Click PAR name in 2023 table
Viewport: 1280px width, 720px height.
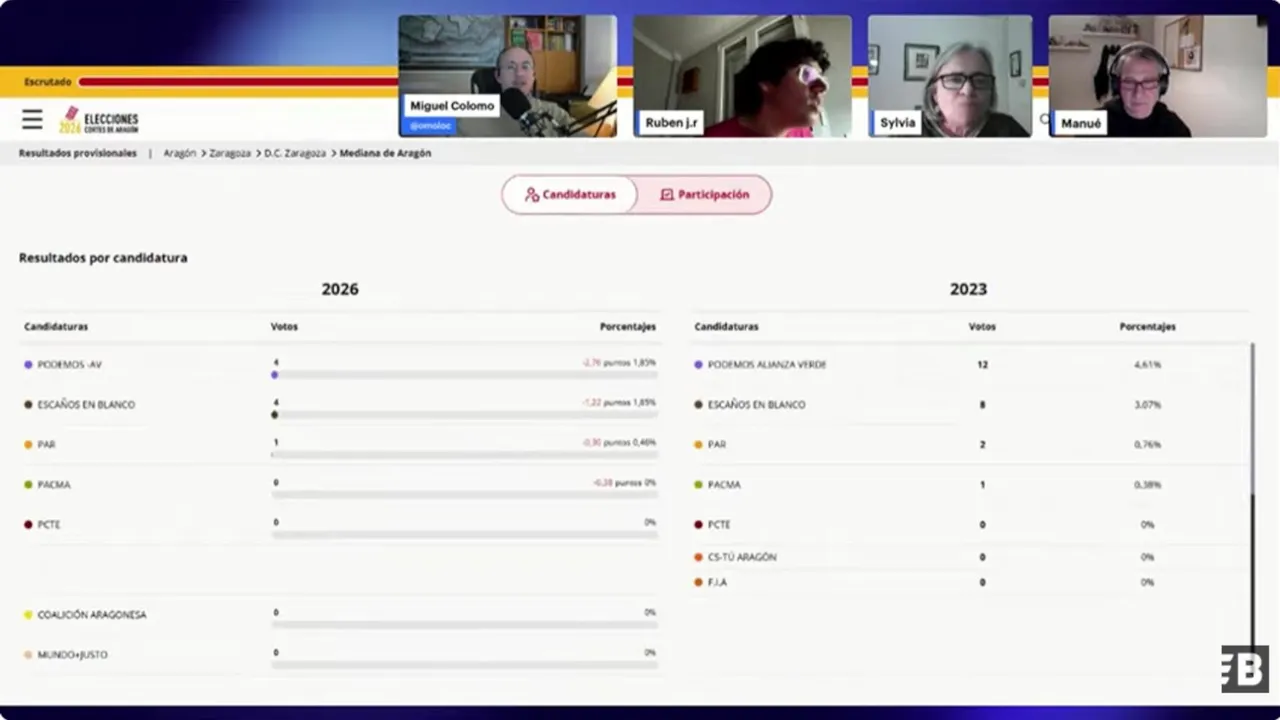(x=717, y=445)
